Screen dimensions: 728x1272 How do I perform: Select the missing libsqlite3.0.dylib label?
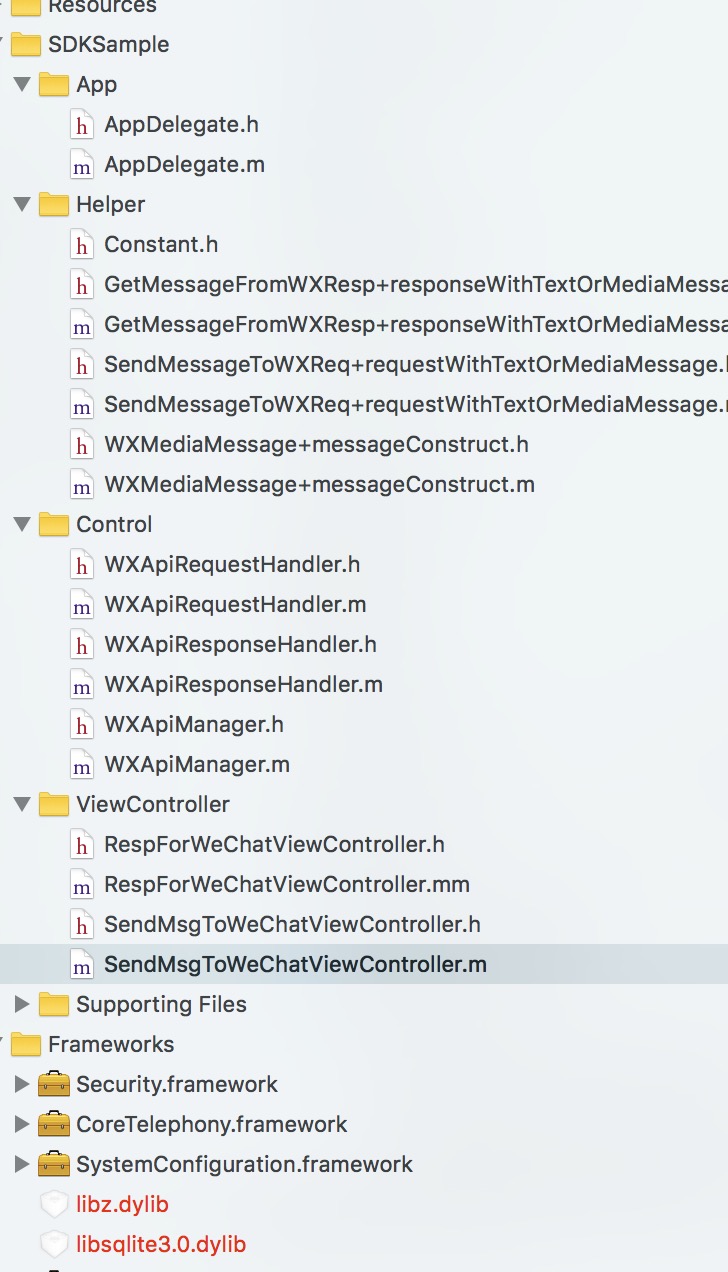[161, 1245]
